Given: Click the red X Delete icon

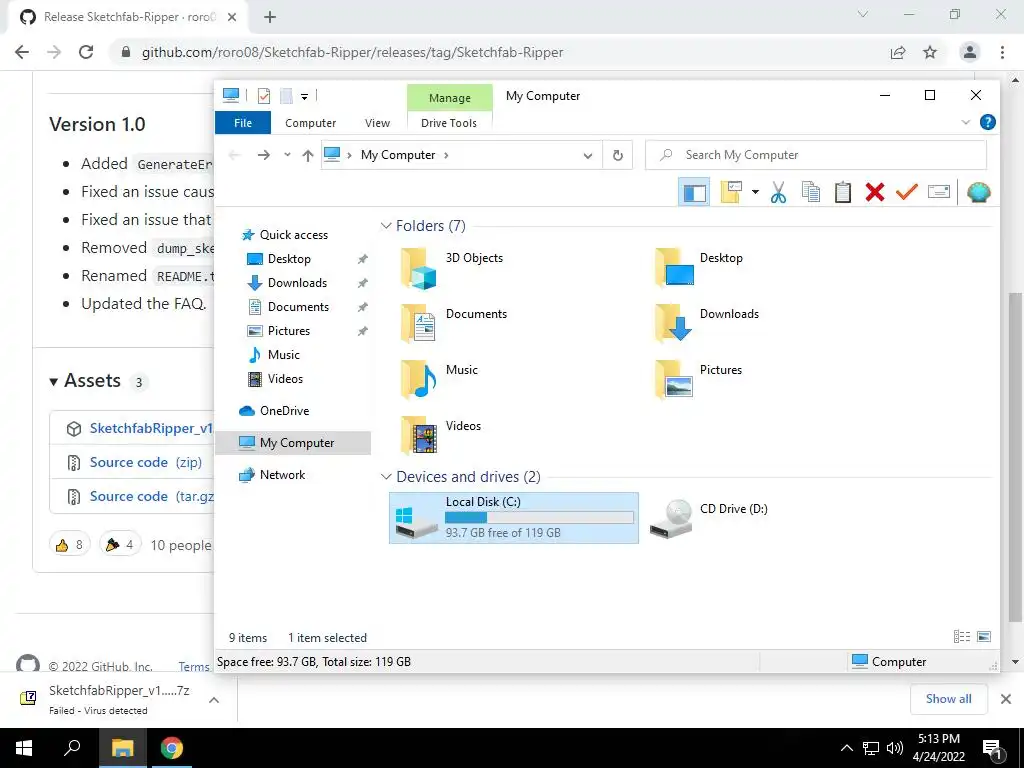Looking at the screenshot, I should point(874,193).
